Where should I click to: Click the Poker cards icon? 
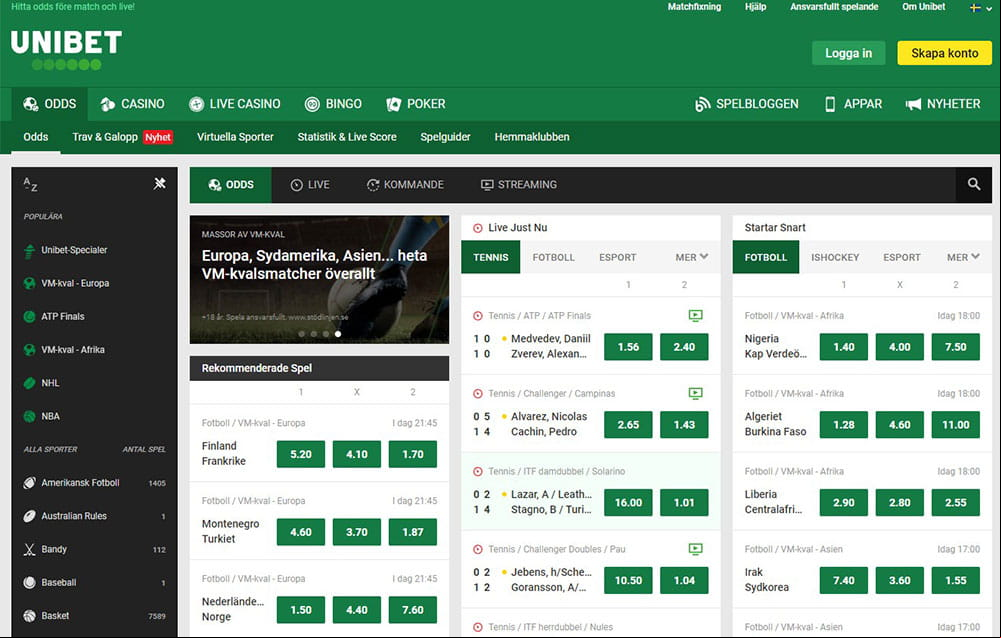tap(393, 104)
